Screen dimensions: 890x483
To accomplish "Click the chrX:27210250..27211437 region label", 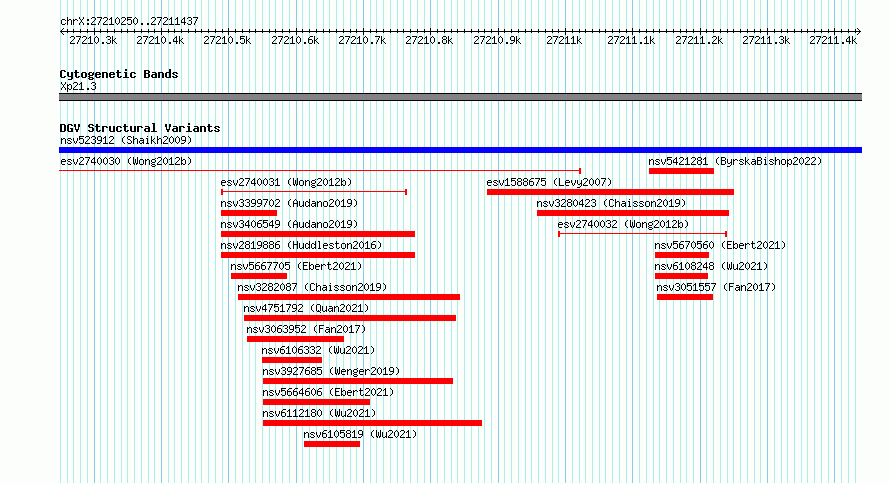I will click(x=129, y=21).
